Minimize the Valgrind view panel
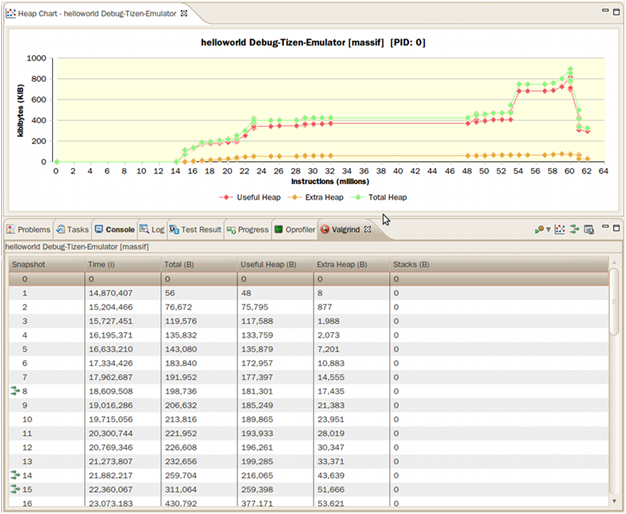The width and height of the screenshot is (626, 514). tap(605, 228)
